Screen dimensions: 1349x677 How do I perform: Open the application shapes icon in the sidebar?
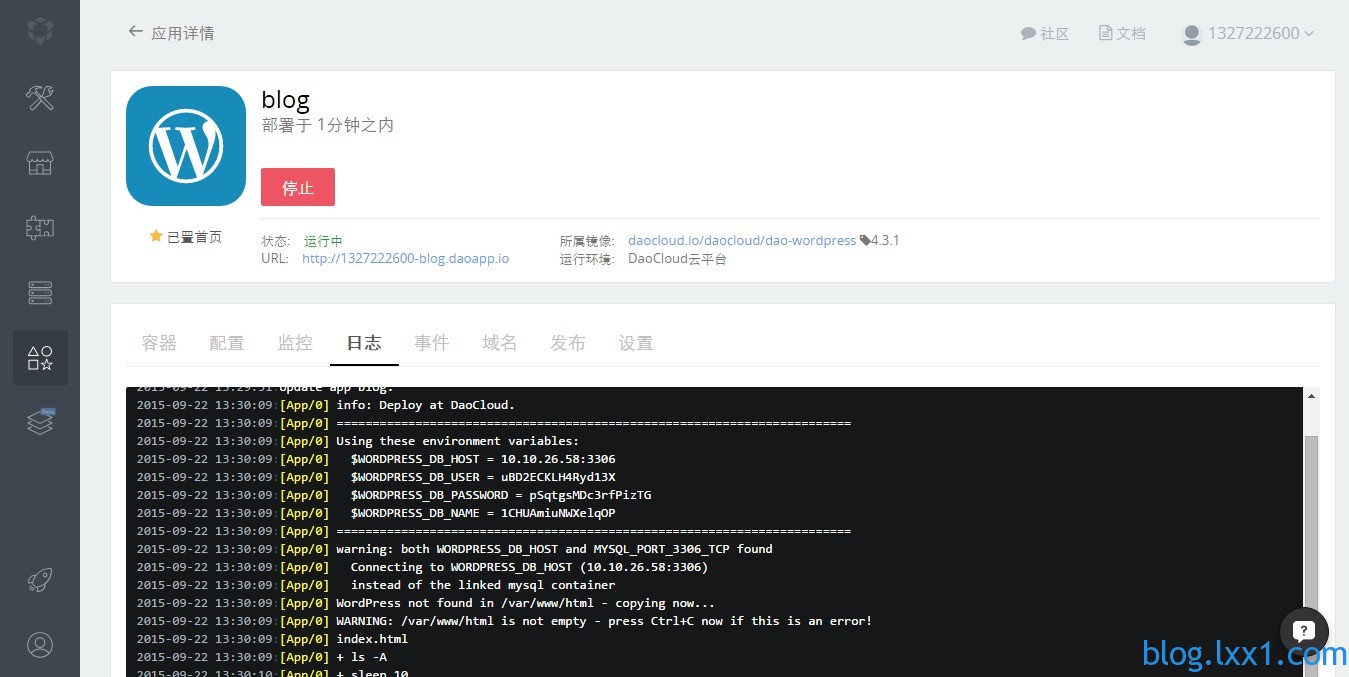(40, 358)
